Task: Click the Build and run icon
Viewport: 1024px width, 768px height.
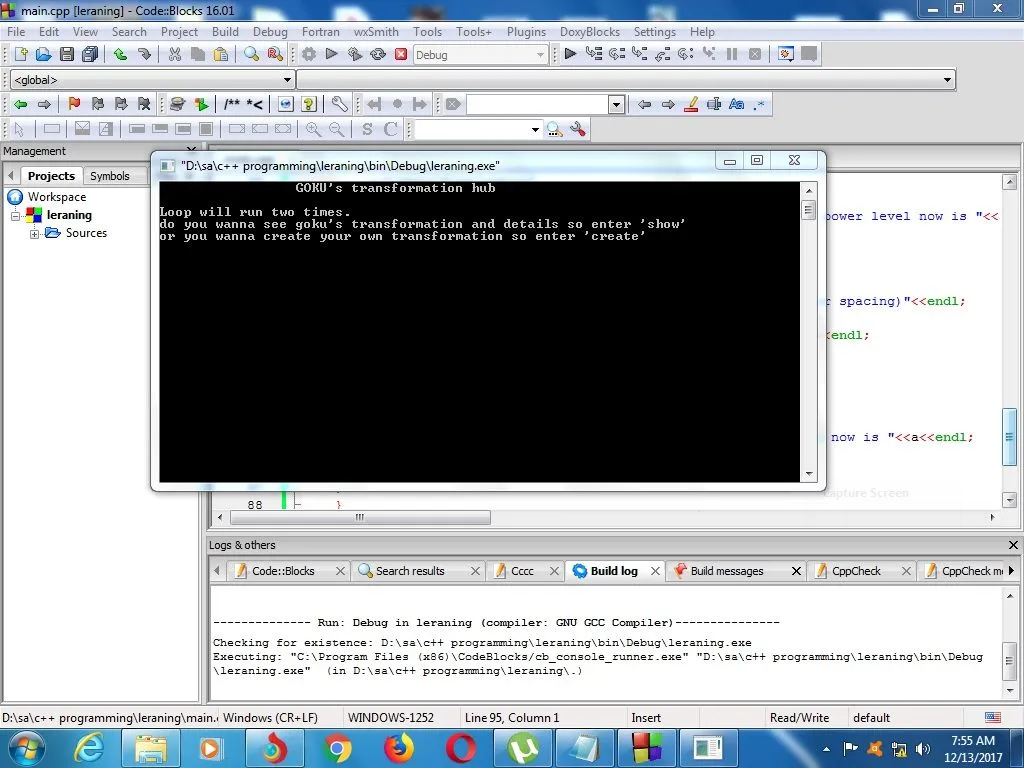Action: [x=355, y=54]
